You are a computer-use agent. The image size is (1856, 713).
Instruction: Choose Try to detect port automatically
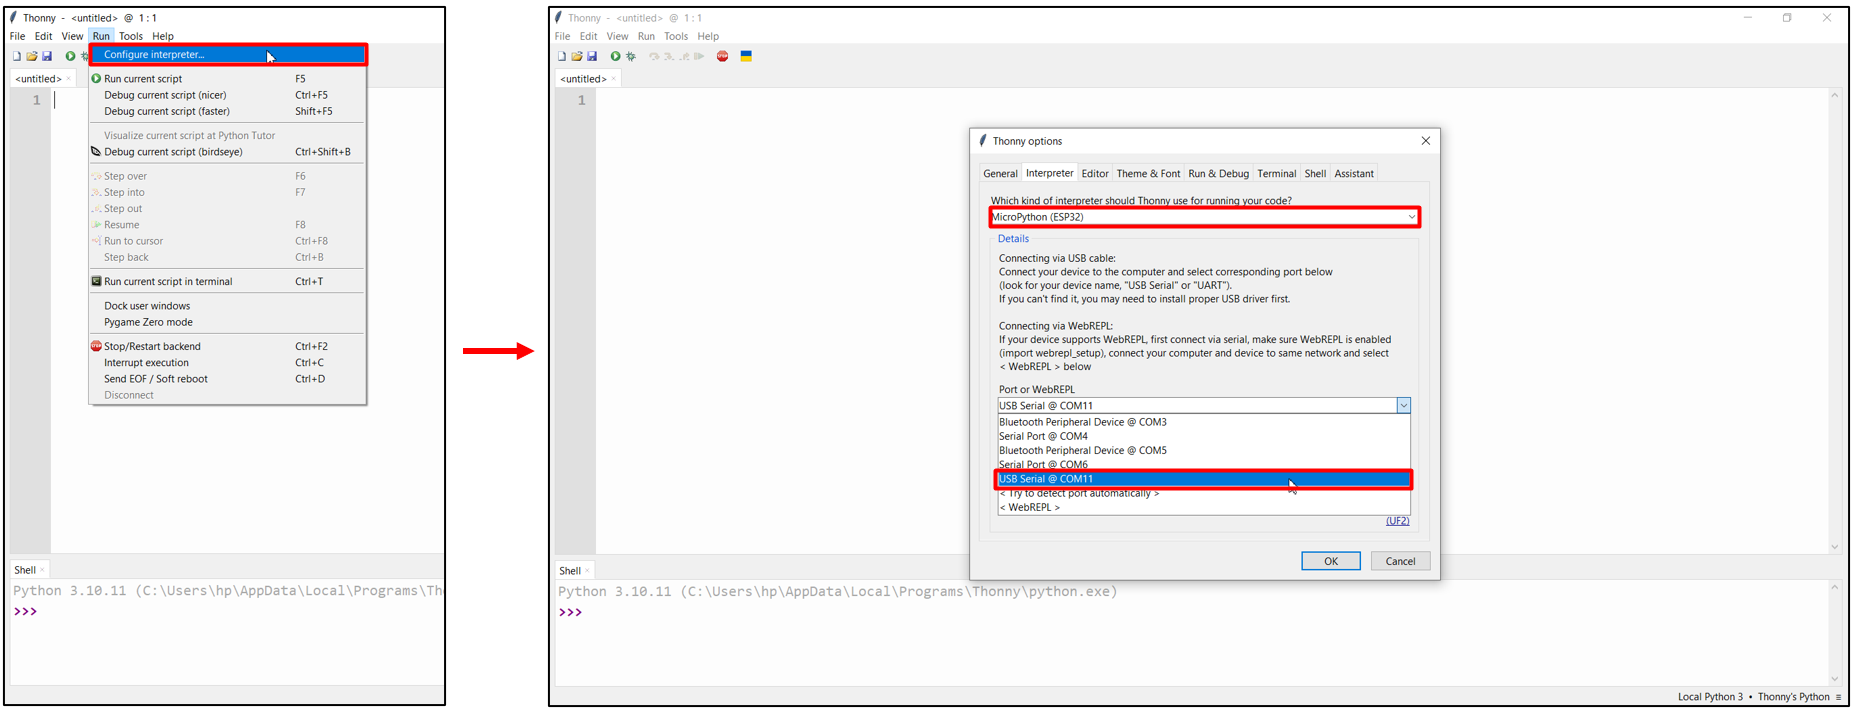[1204, 493]
